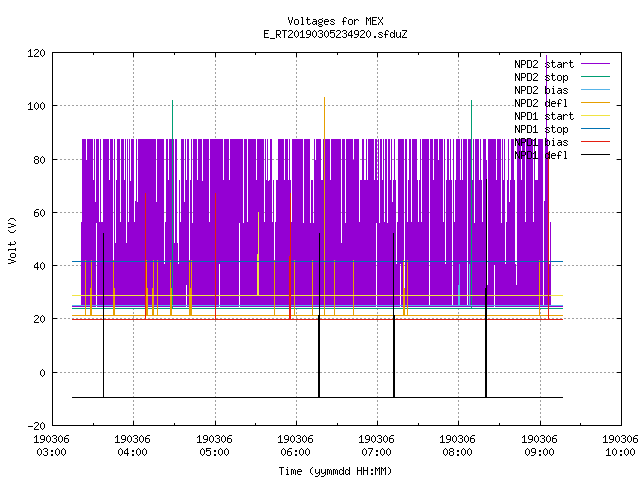This screenshot has height=480, width=640.
Task: Click the y-axis tick value 100
Action: [x=36, y=106]
